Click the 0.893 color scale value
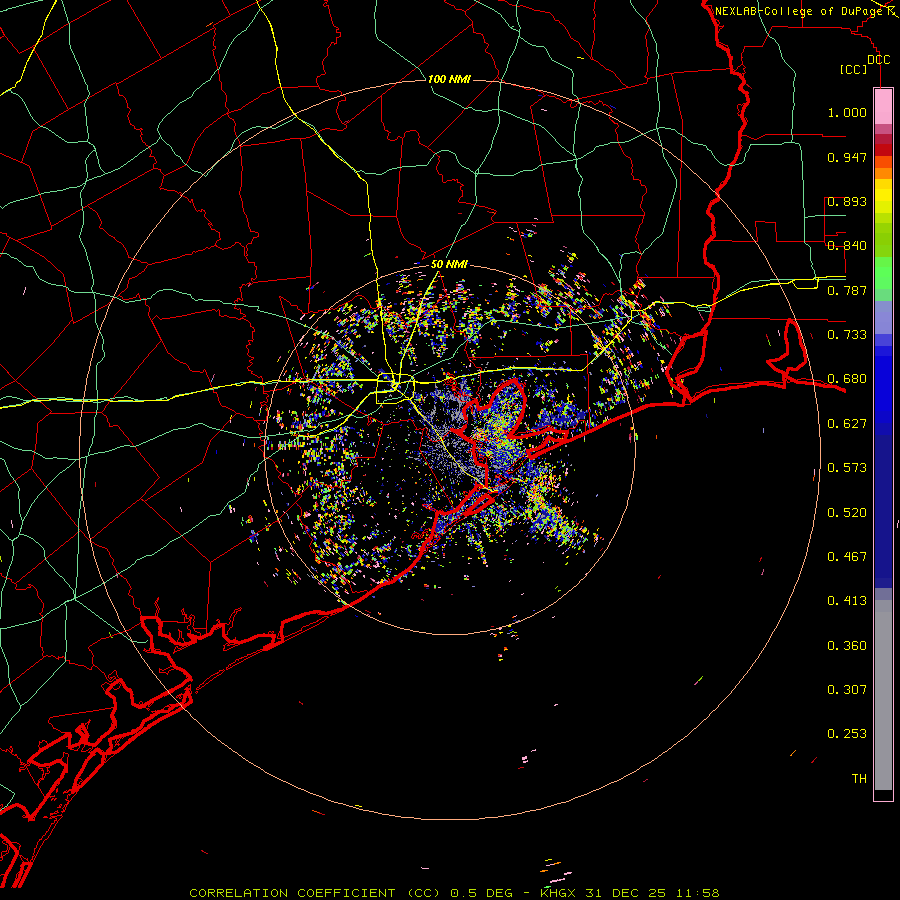 click(847, 201)
